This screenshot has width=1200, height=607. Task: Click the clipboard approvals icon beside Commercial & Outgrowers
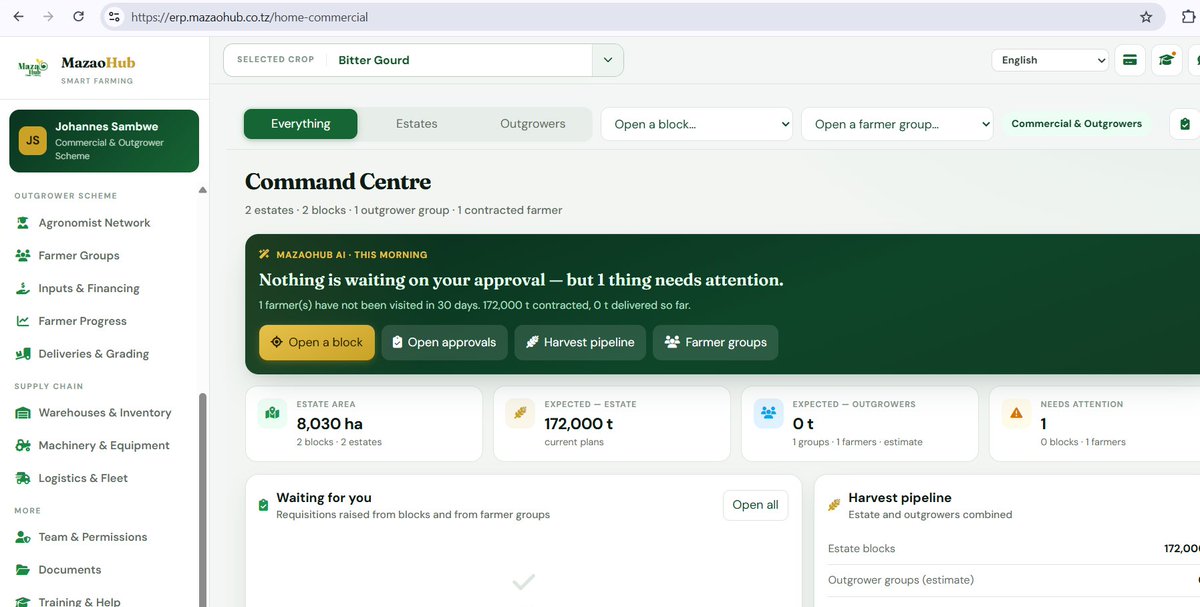pyautogui.click(x=1185, y=124)
